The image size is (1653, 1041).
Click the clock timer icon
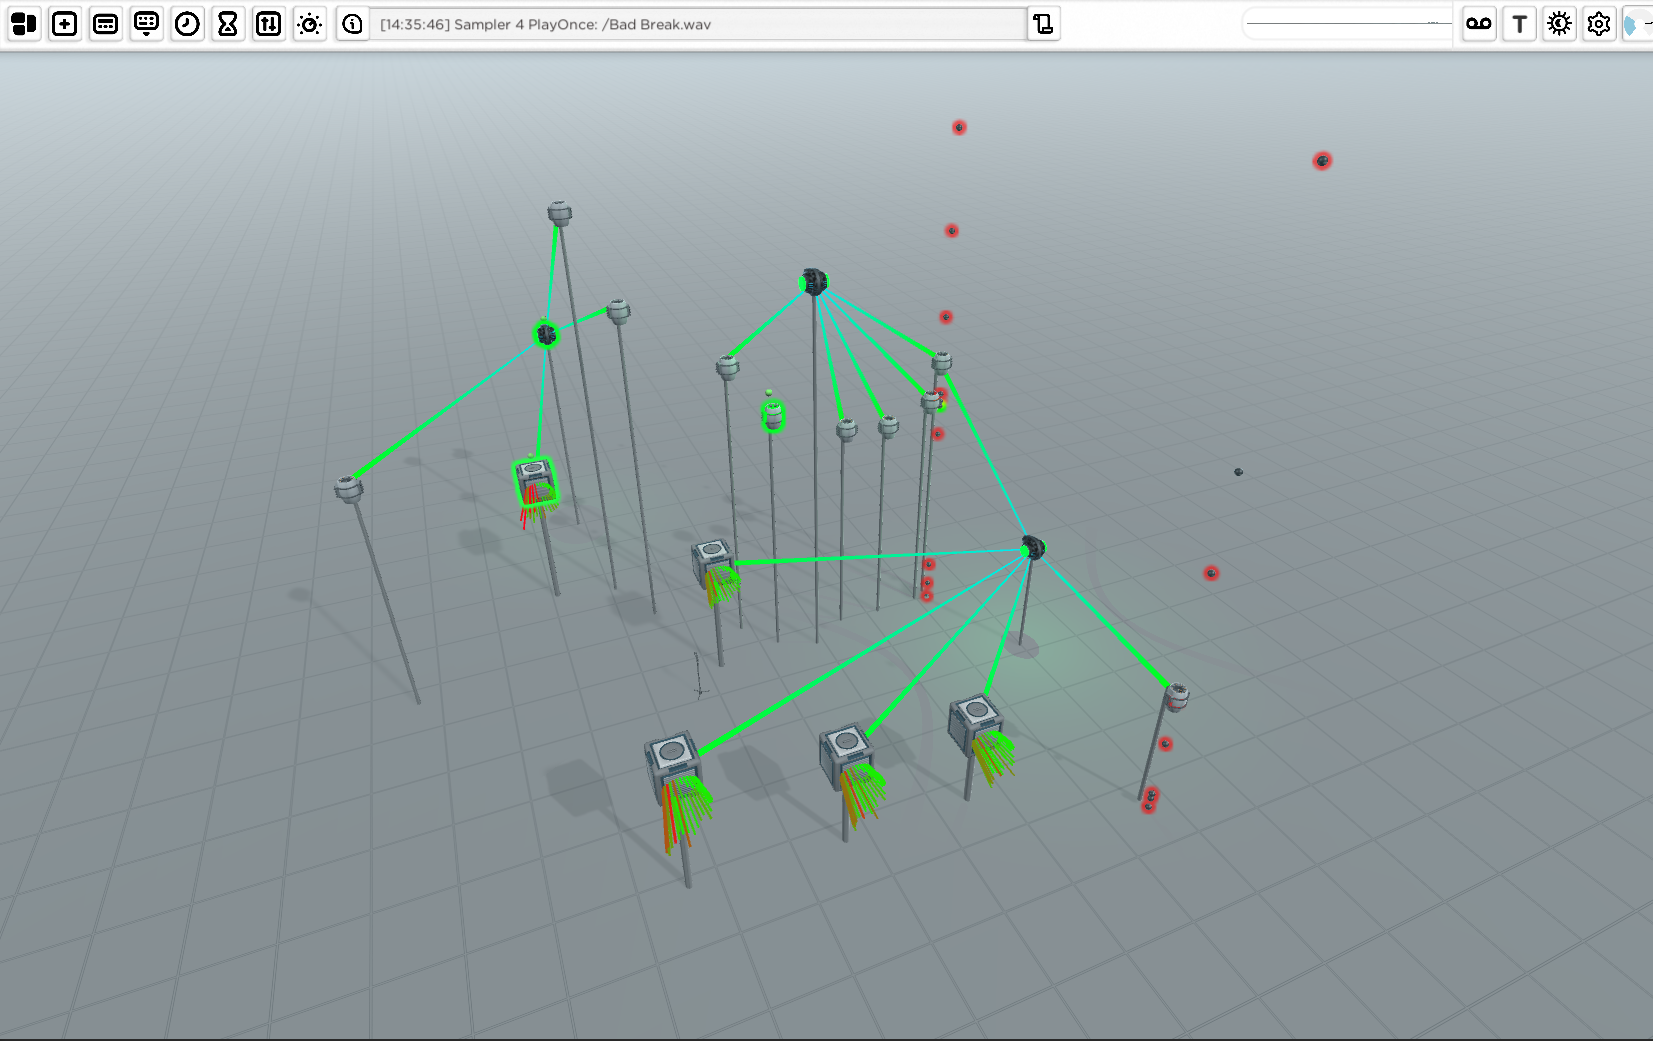187,24
